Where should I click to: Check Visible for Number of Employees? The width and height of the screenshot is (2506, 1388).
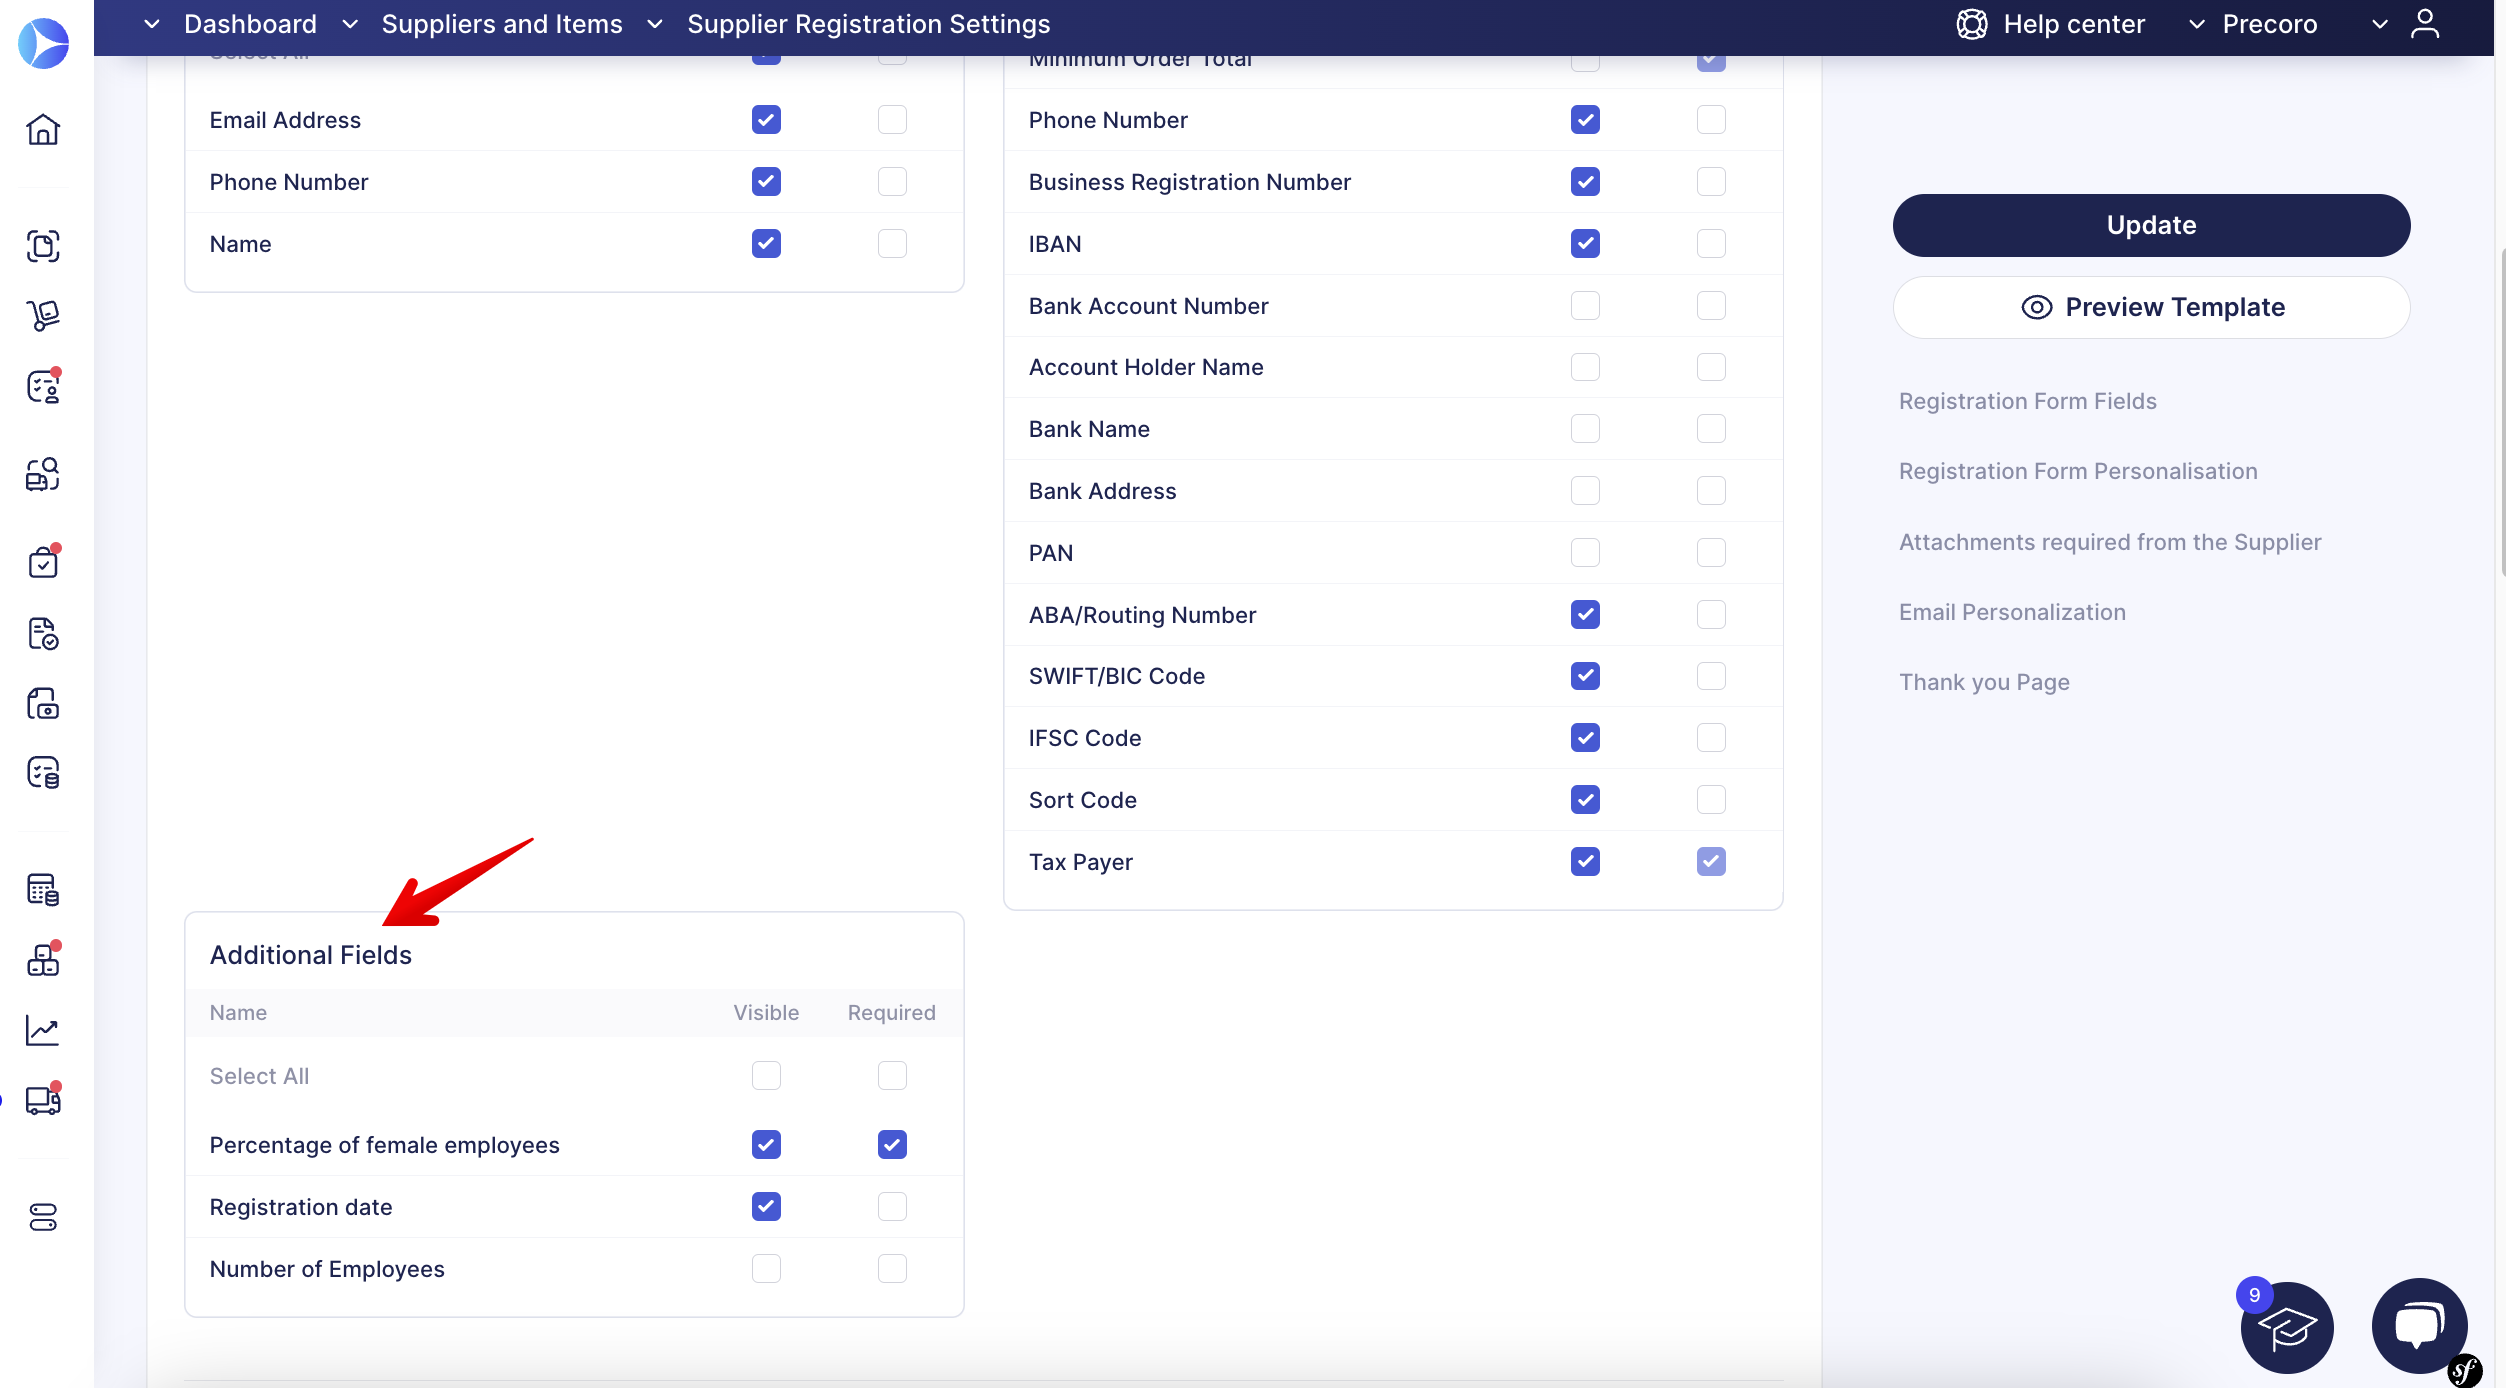tap(766, 1269)
